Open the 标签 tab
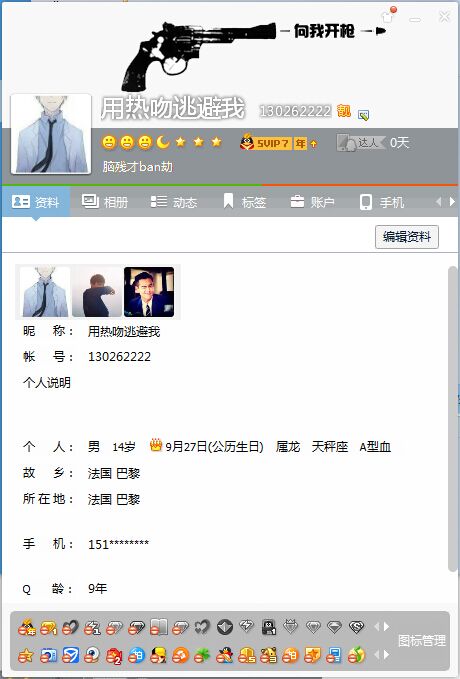The height and width of the screenshot is (679, 460). (x=244, y=202)
